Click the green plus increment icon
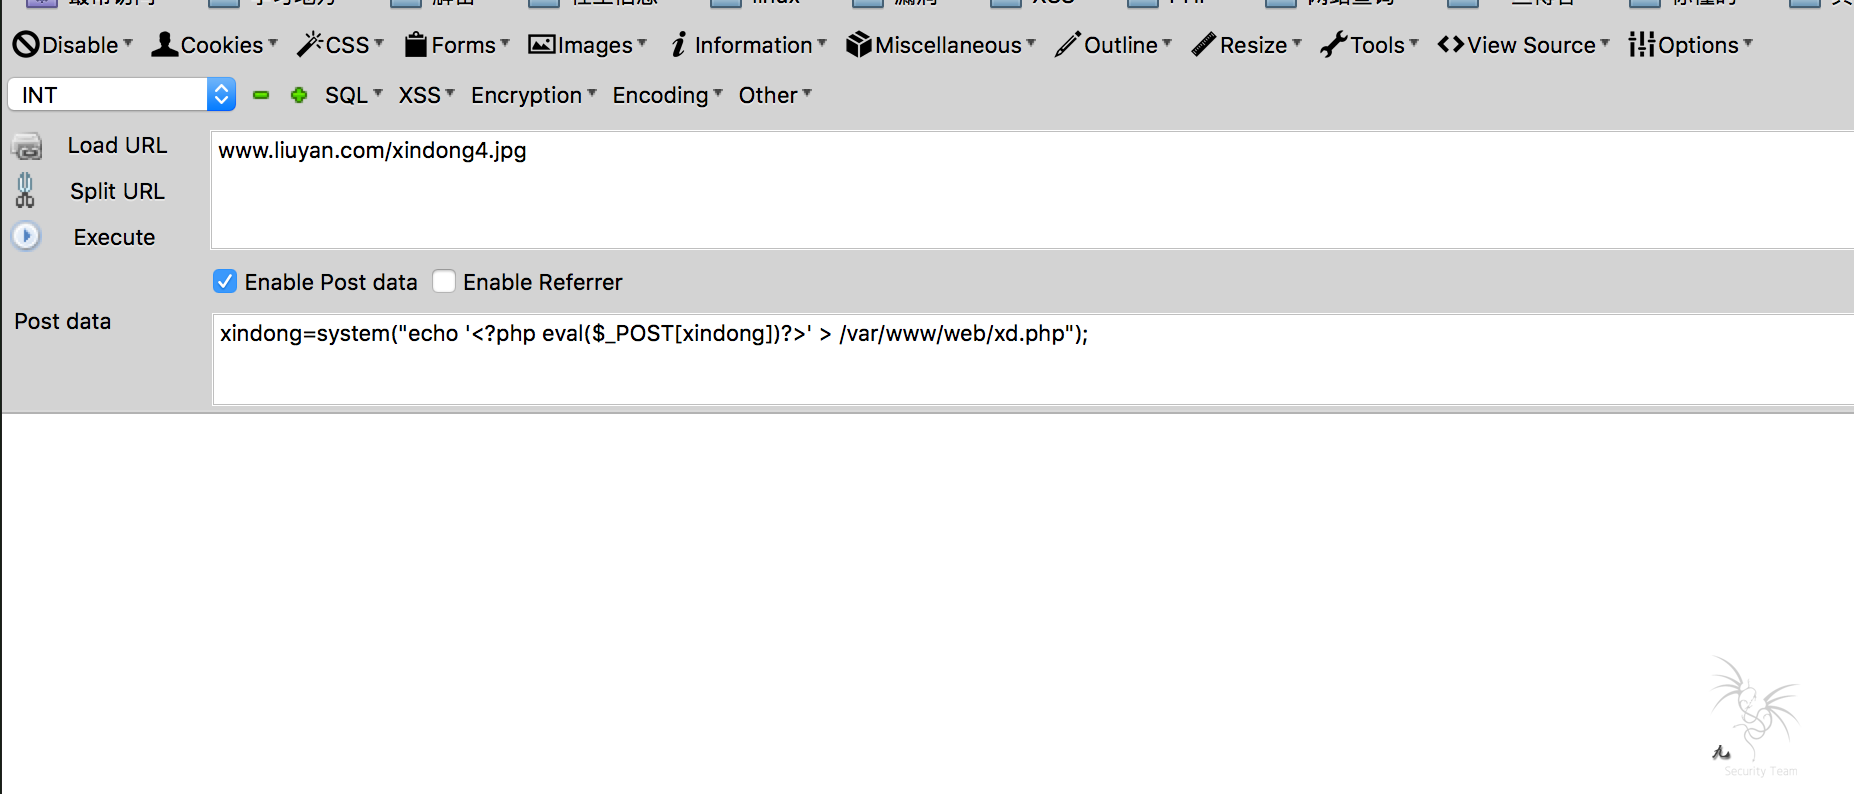 299,95
